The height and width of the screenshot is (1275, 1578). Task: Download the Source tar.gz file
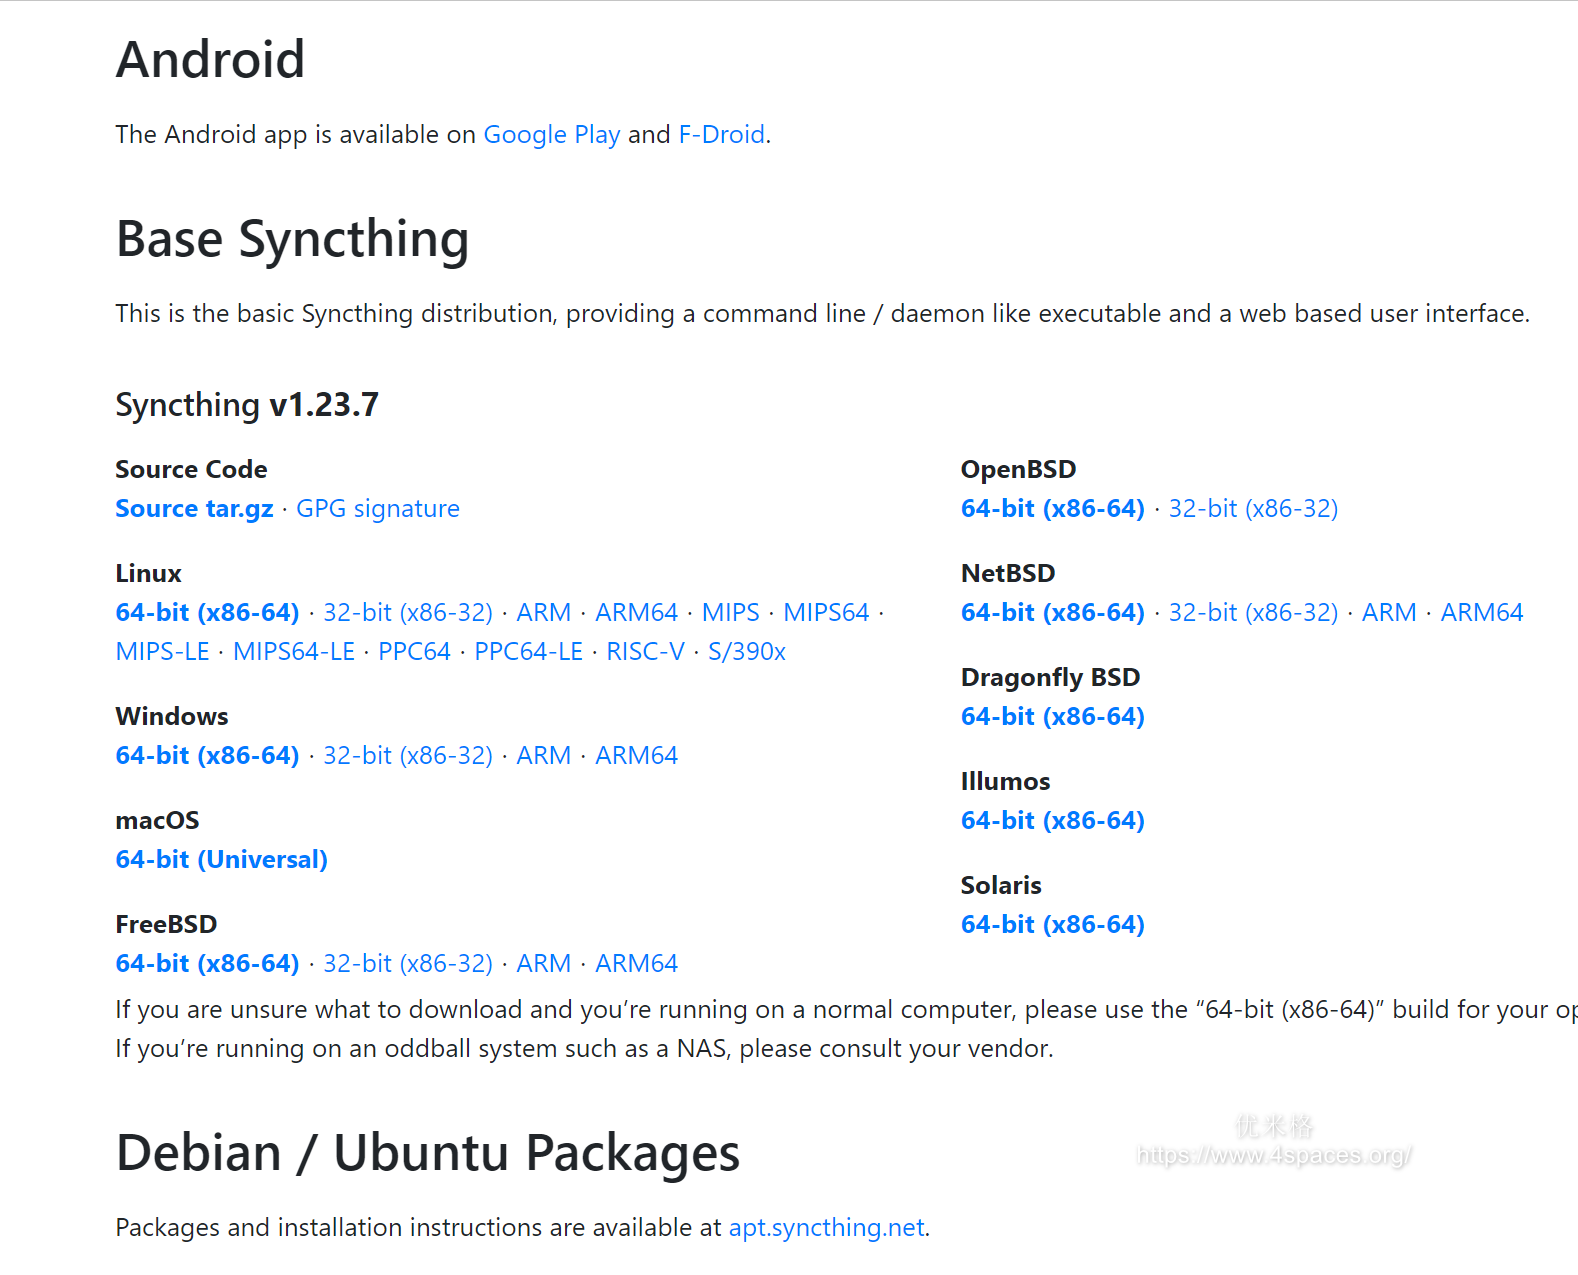194,509
